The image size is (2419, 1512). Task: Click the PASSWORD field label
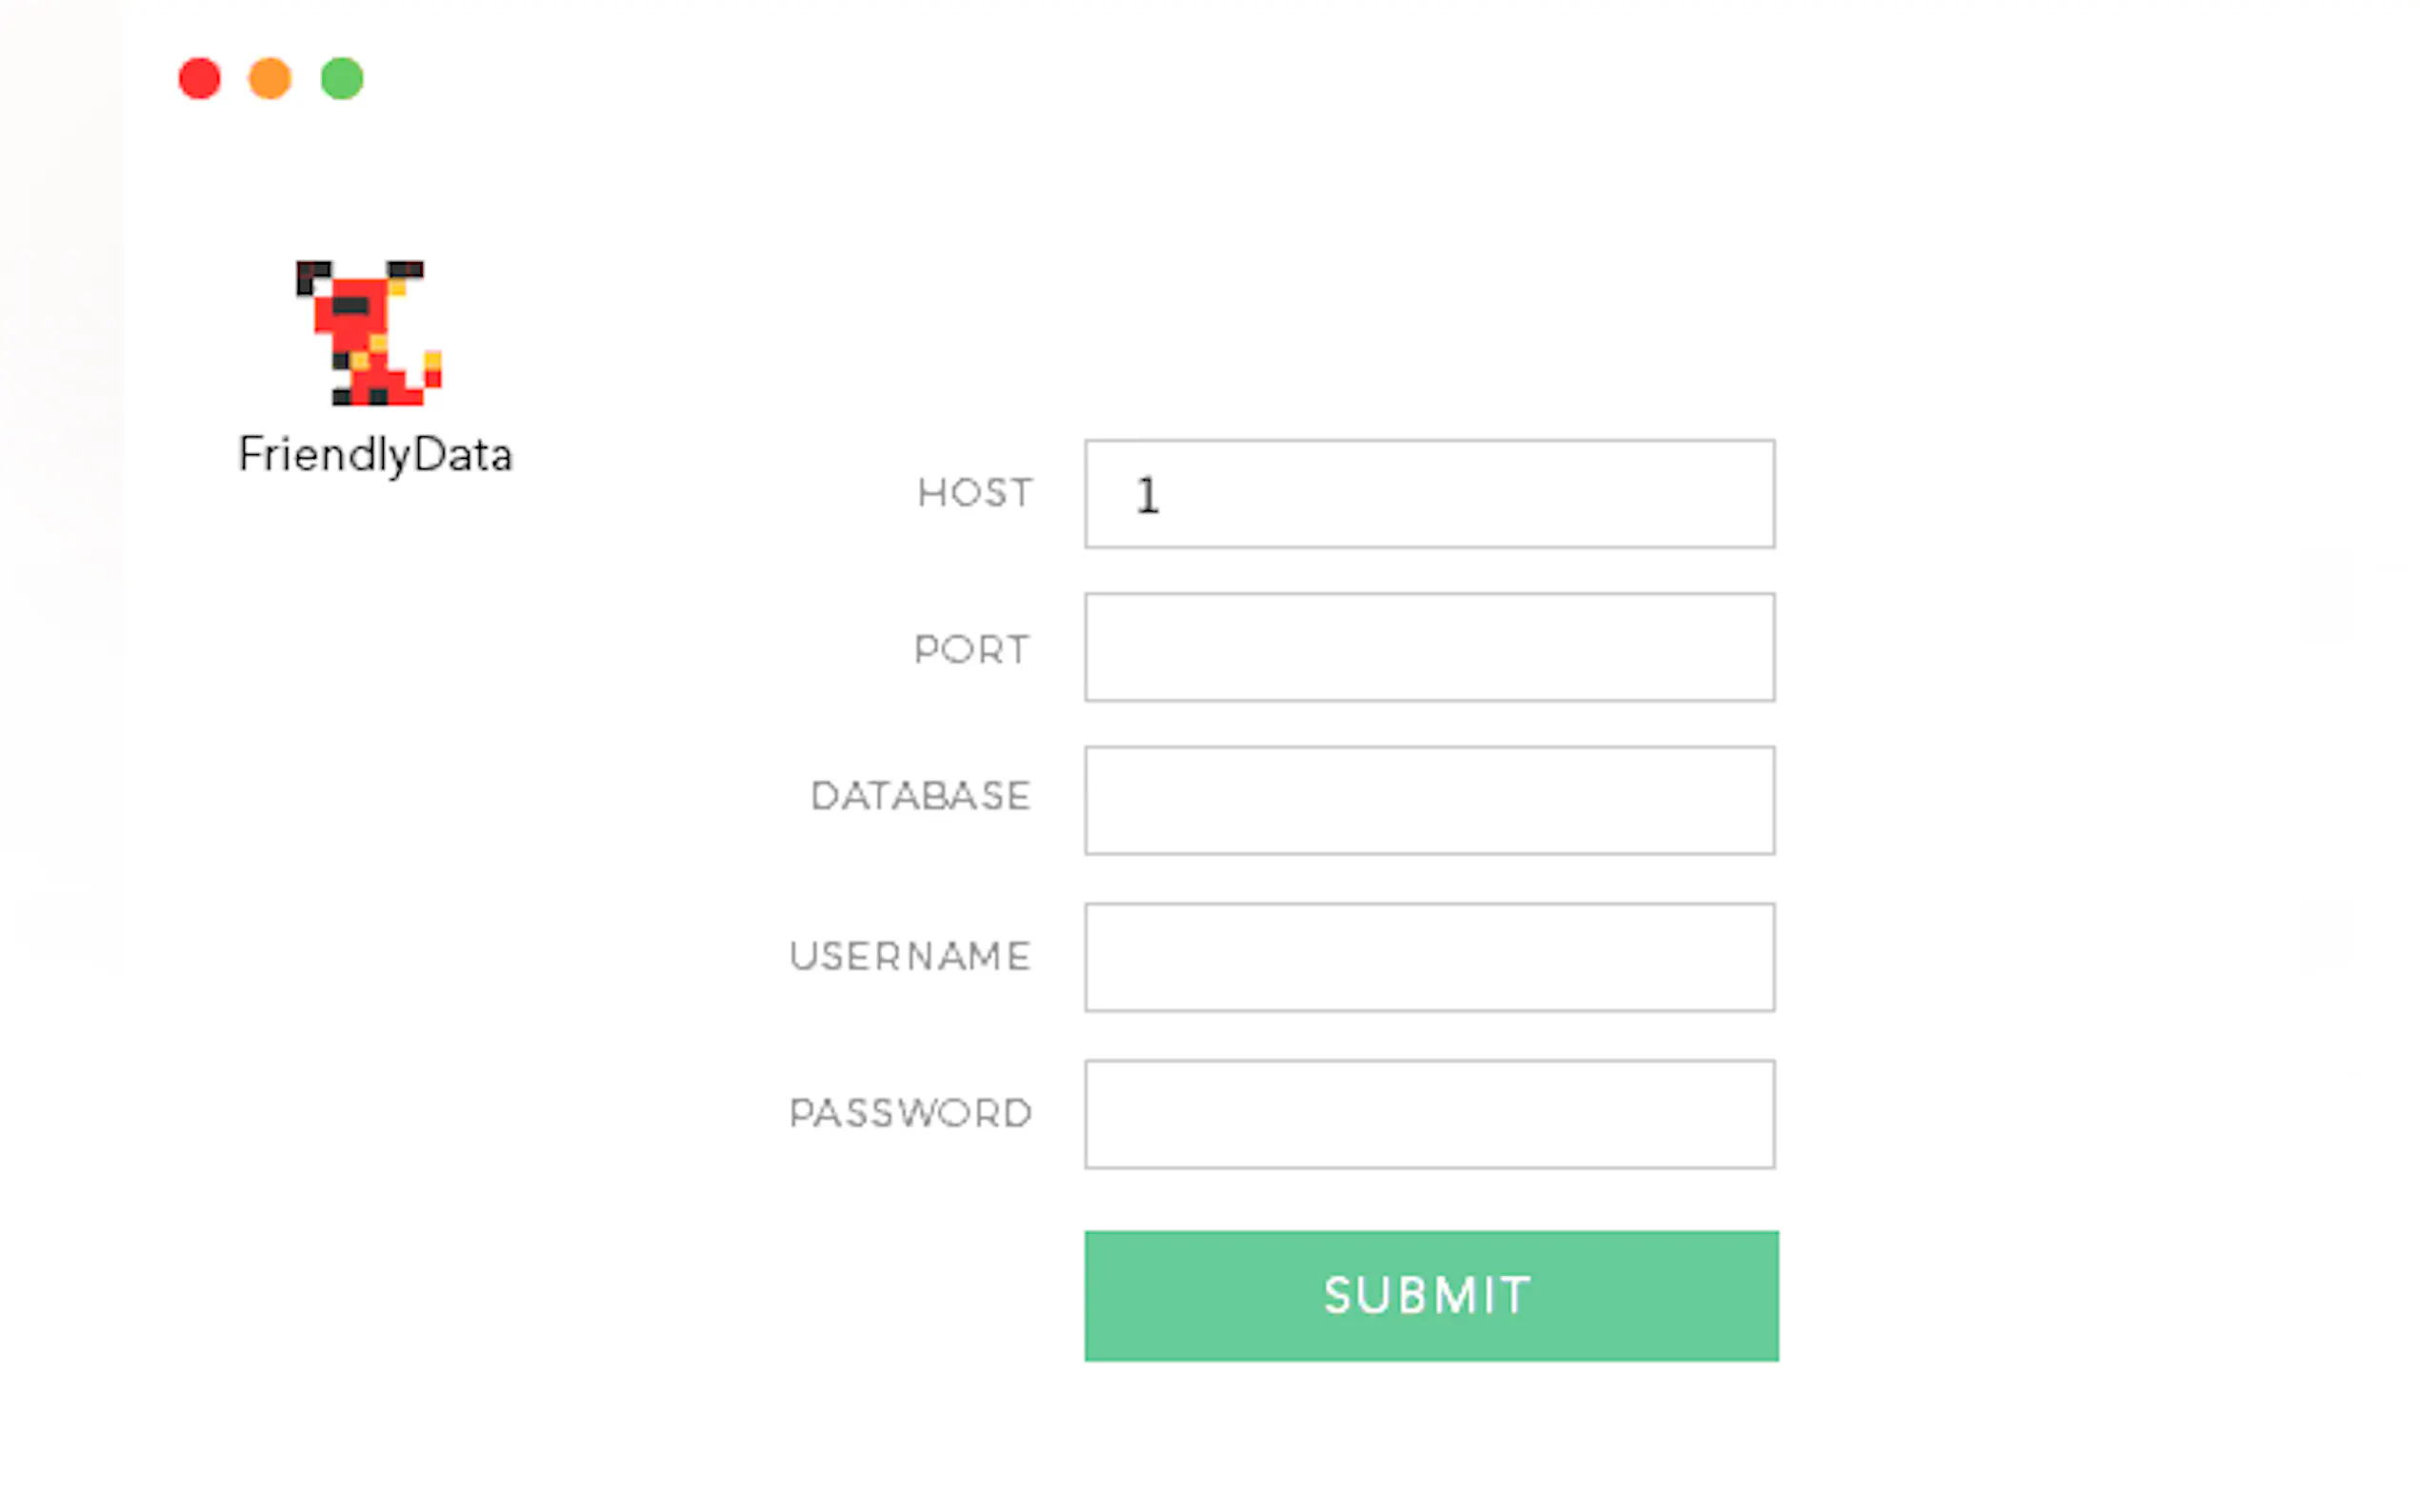(910, 1113)
